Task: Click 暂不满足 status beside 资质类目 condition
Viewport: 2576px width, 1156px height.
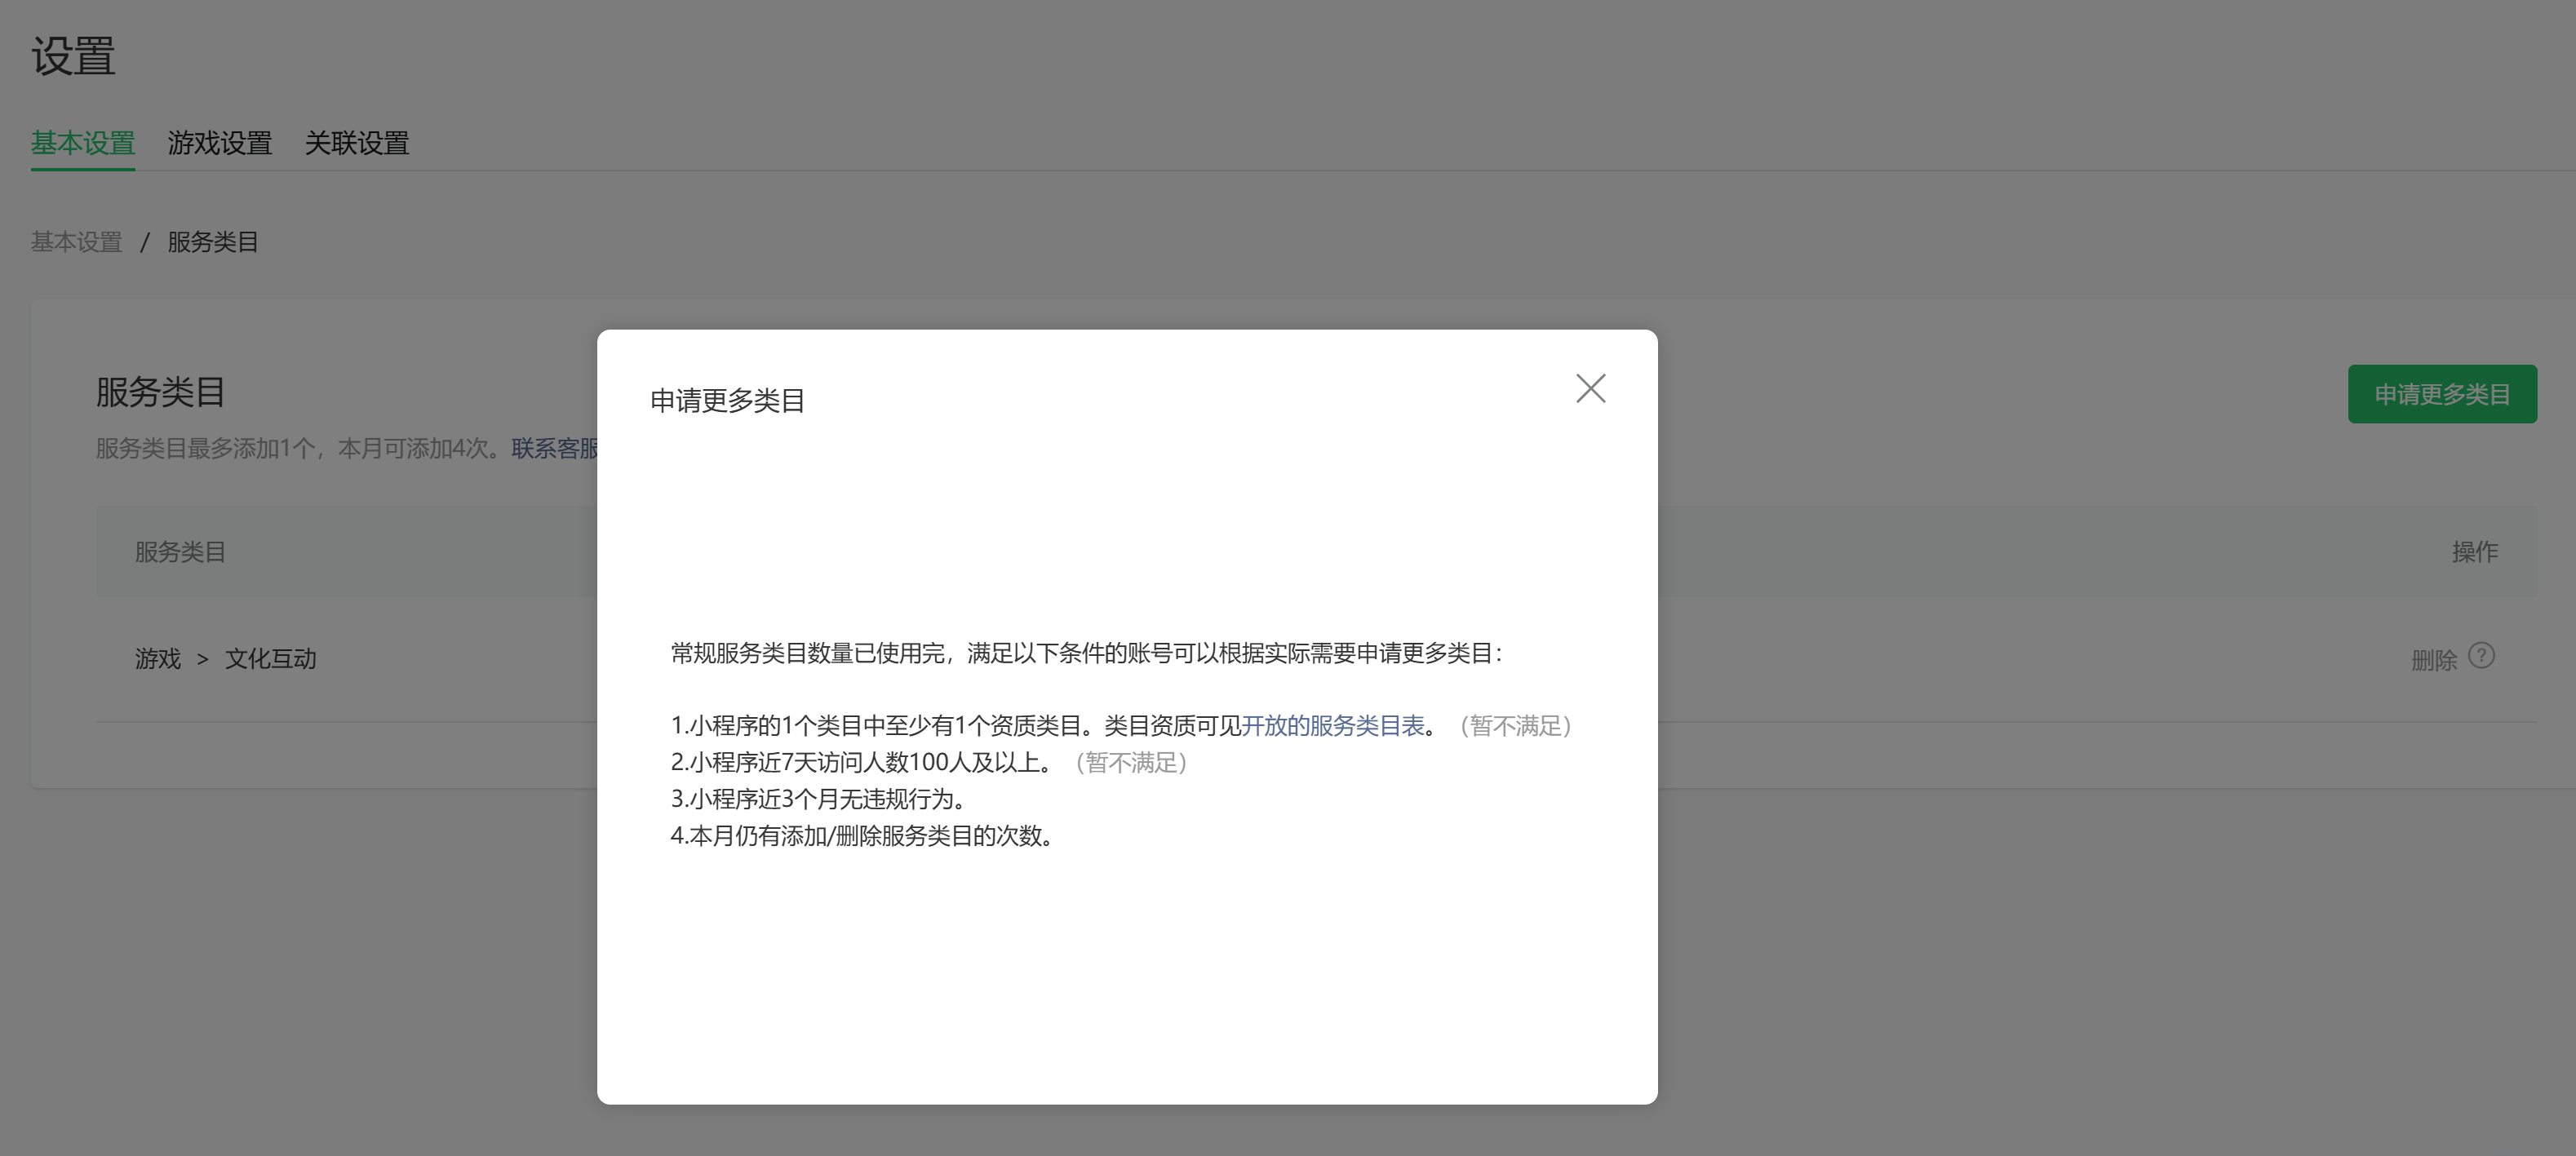Action: [x=1516, y=725]
